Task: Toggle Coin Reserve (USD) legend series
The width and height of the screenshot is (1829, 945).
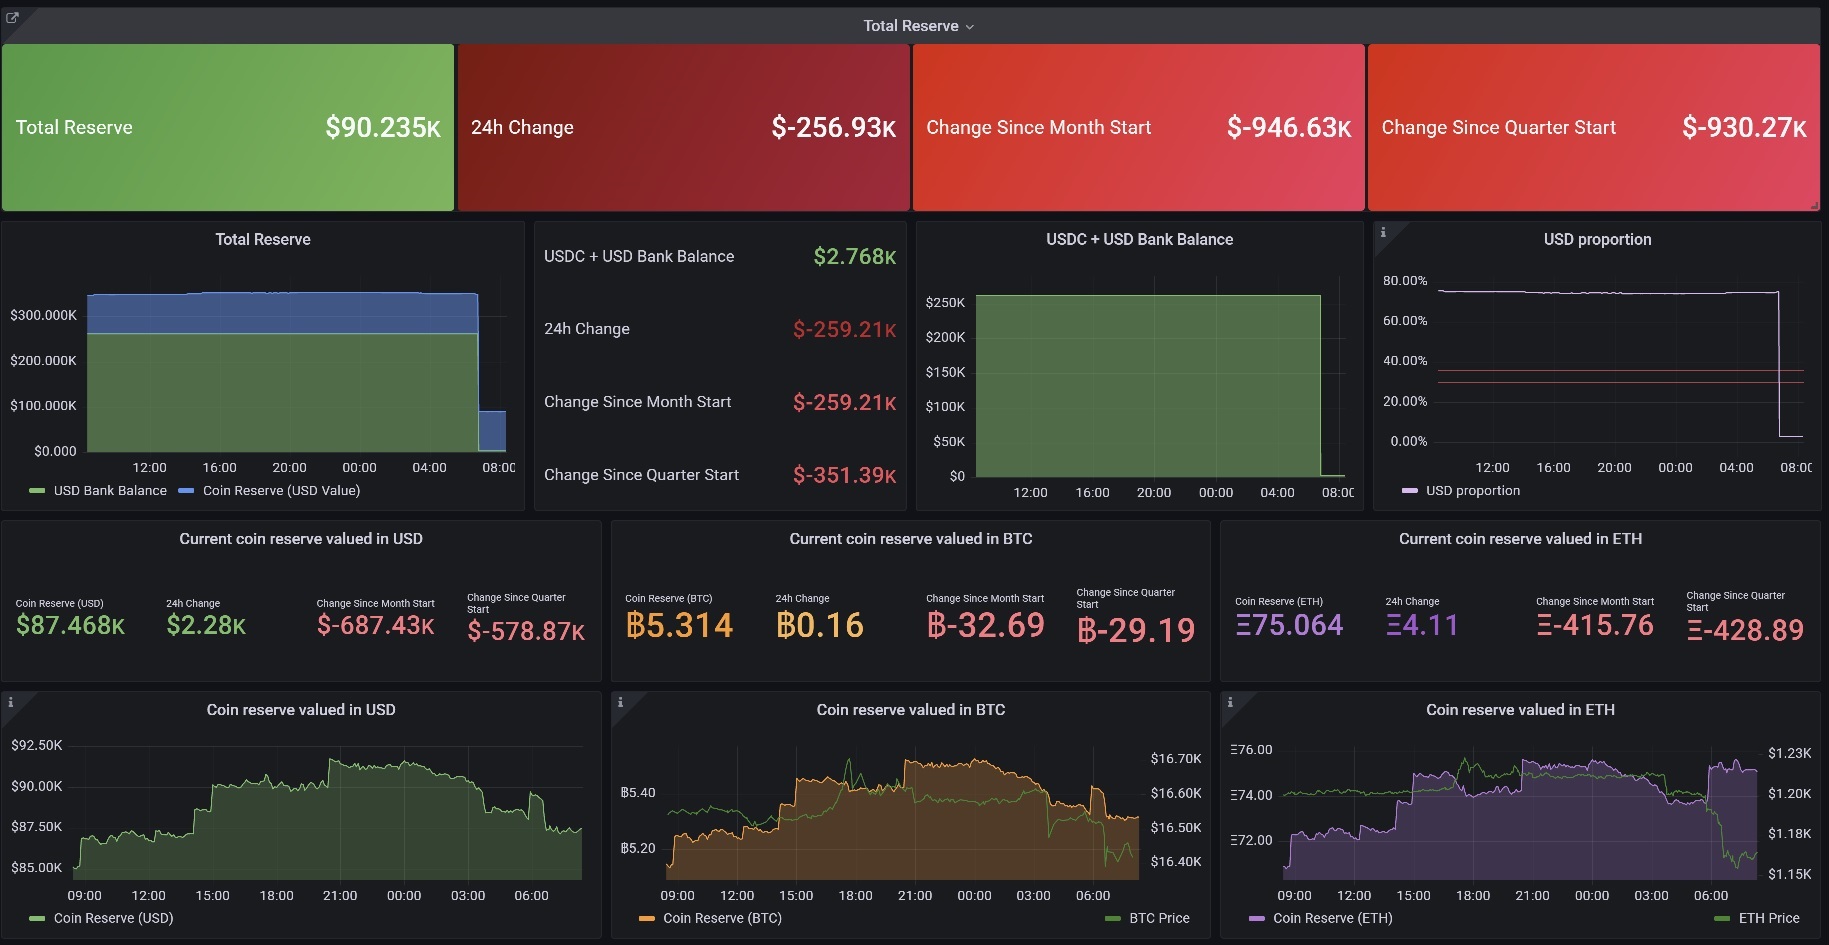Action: [x=113, y=918]
